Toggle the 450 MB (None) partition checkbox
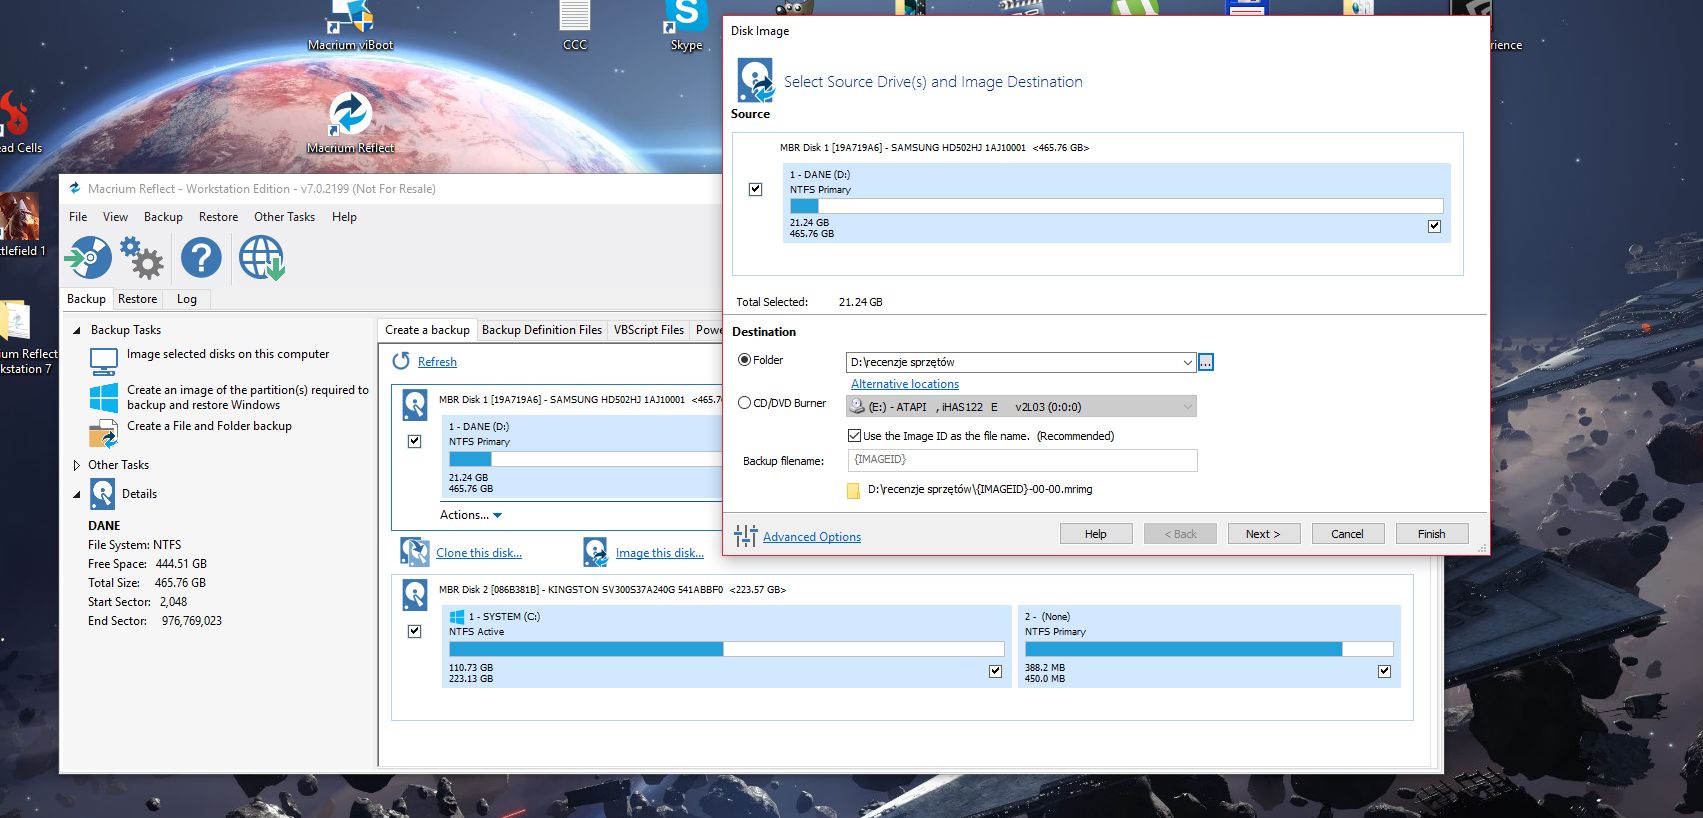 [x=1384, y=671]
